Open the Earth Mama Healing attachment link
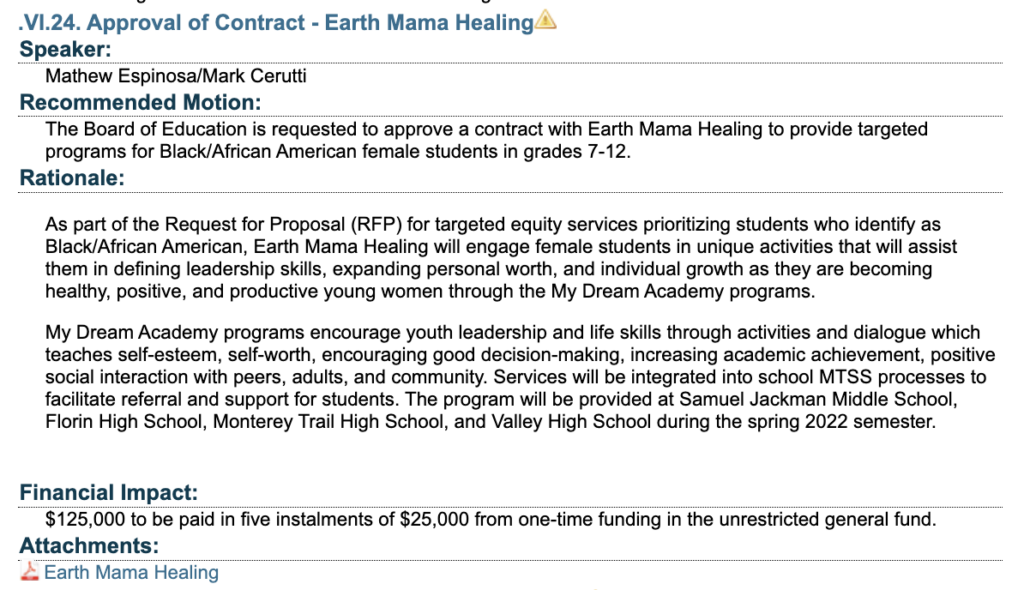 coord(131,572)
